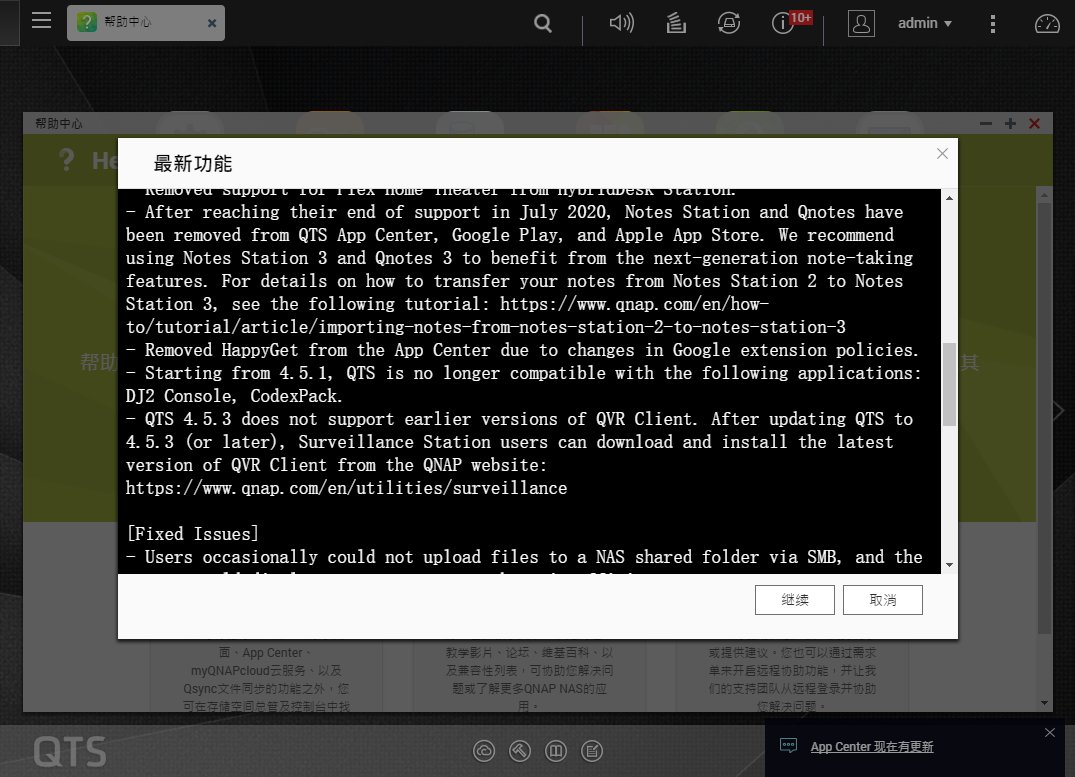Click scroll down arrow in release notes

(950, 565)
